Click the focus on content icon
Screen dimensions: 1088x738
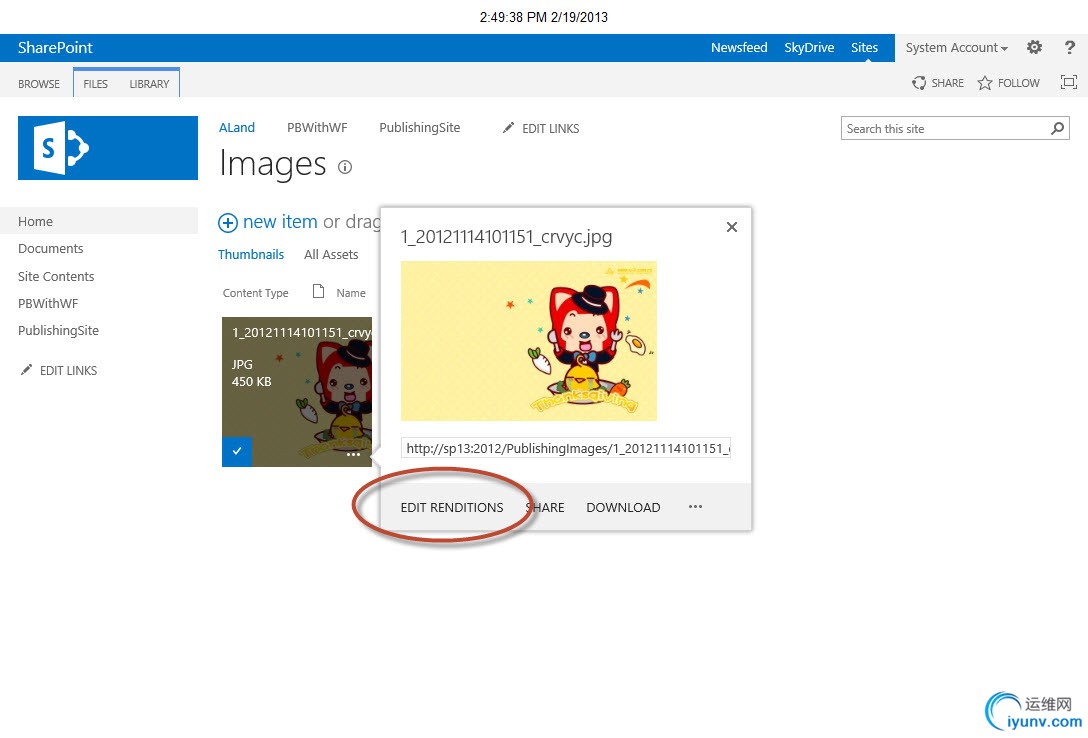[1069, 83]
